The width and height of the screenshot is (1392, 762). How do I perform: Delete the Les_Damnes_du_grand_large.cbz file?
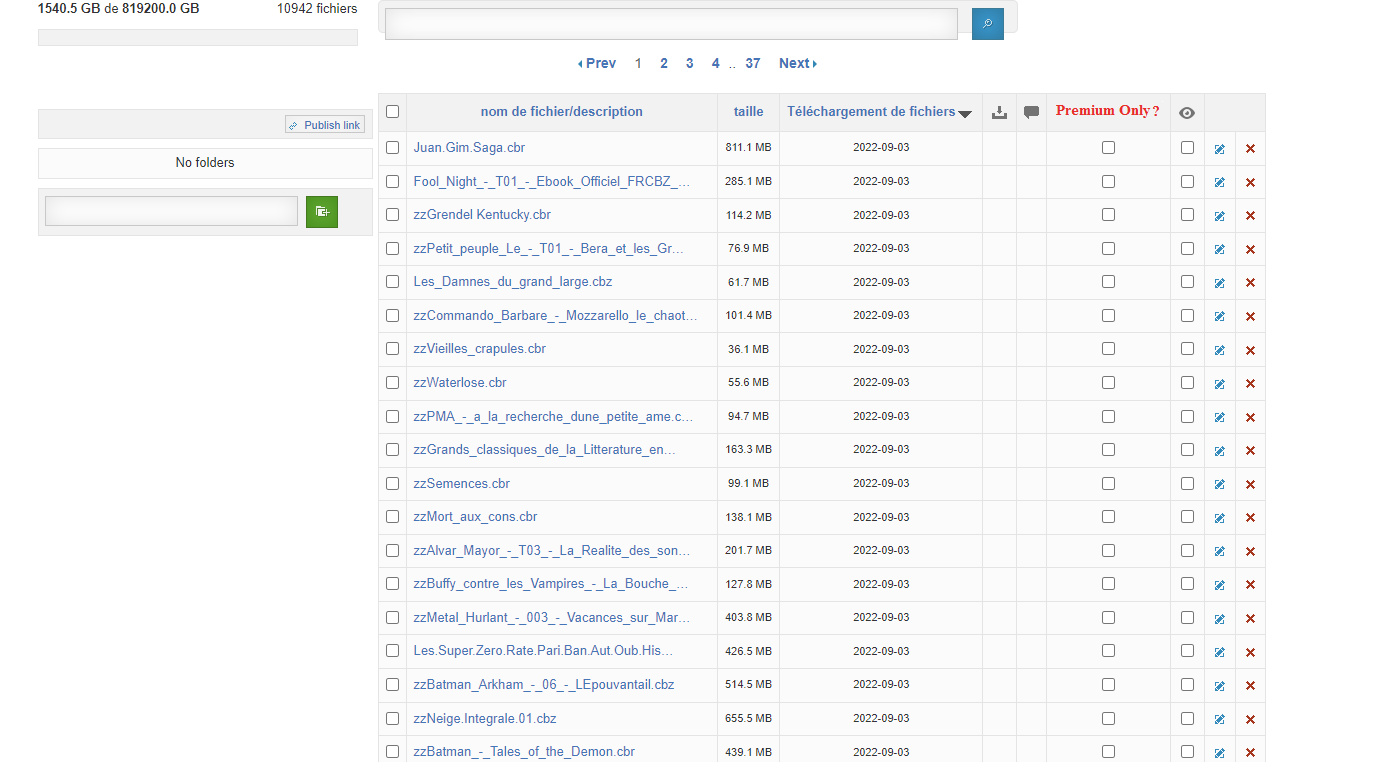(x=1250, y=283)
